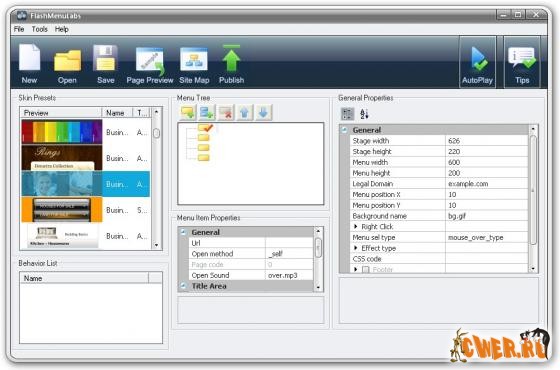The height and width of the screenshot is (370, 560).
Task: Open the Tools menu
Action: 39,29
